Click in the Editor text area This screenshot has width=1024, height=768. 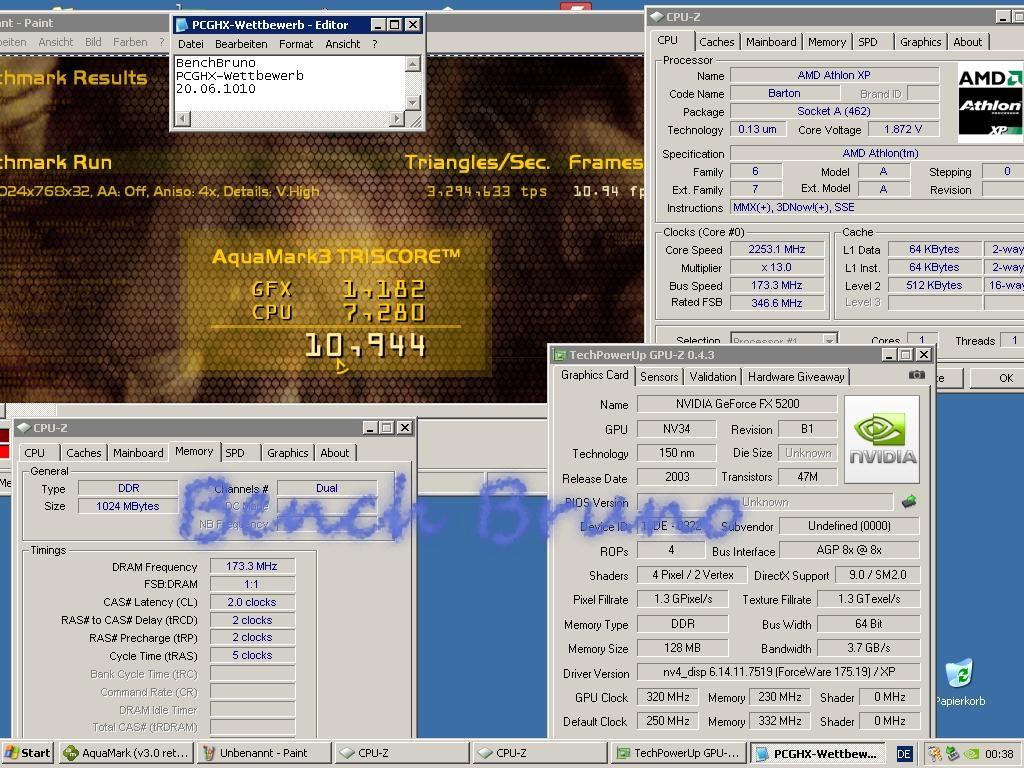point(290,83)
